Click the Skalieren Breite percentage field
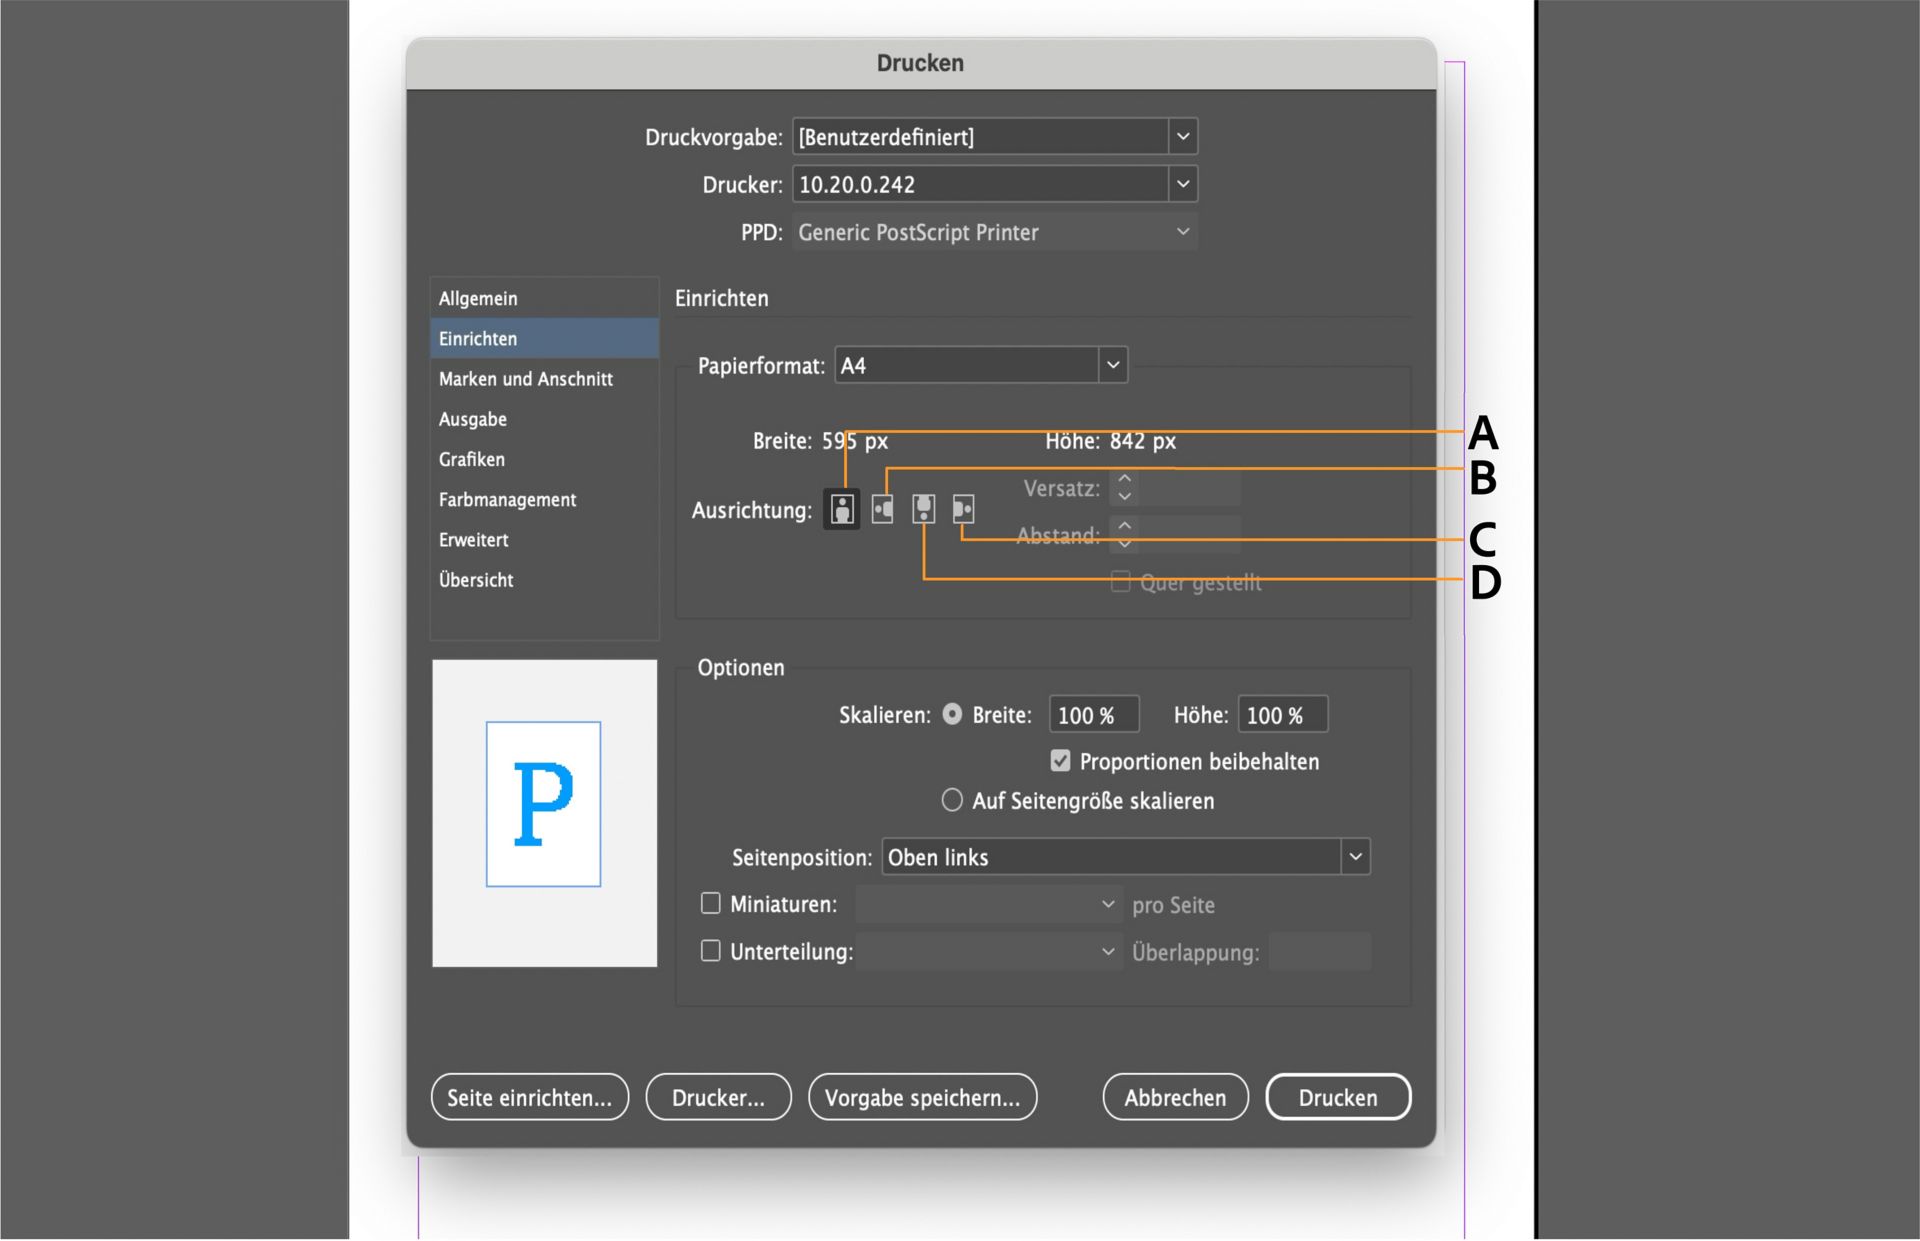Viewport: 1920px width, 1241px height. 1093,715
